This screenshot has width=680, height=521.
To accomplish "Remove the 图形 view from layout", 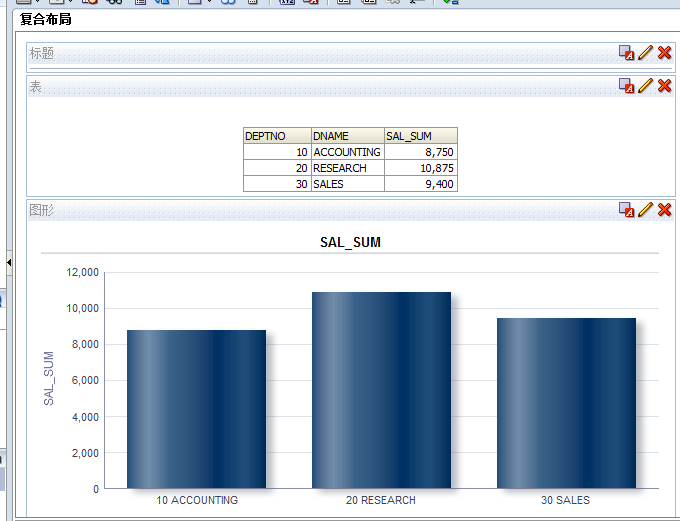I will click(664, 209).
